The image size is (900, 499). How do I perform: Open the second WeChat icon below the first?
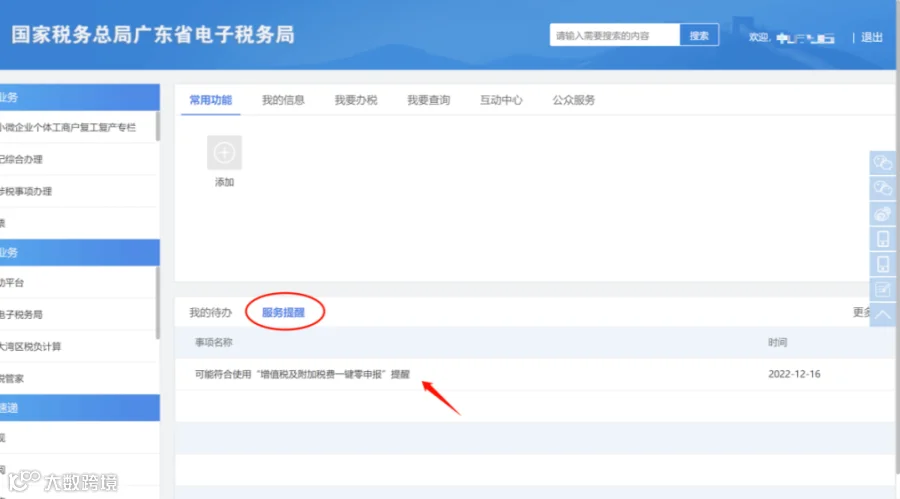[x=883, y=188]
